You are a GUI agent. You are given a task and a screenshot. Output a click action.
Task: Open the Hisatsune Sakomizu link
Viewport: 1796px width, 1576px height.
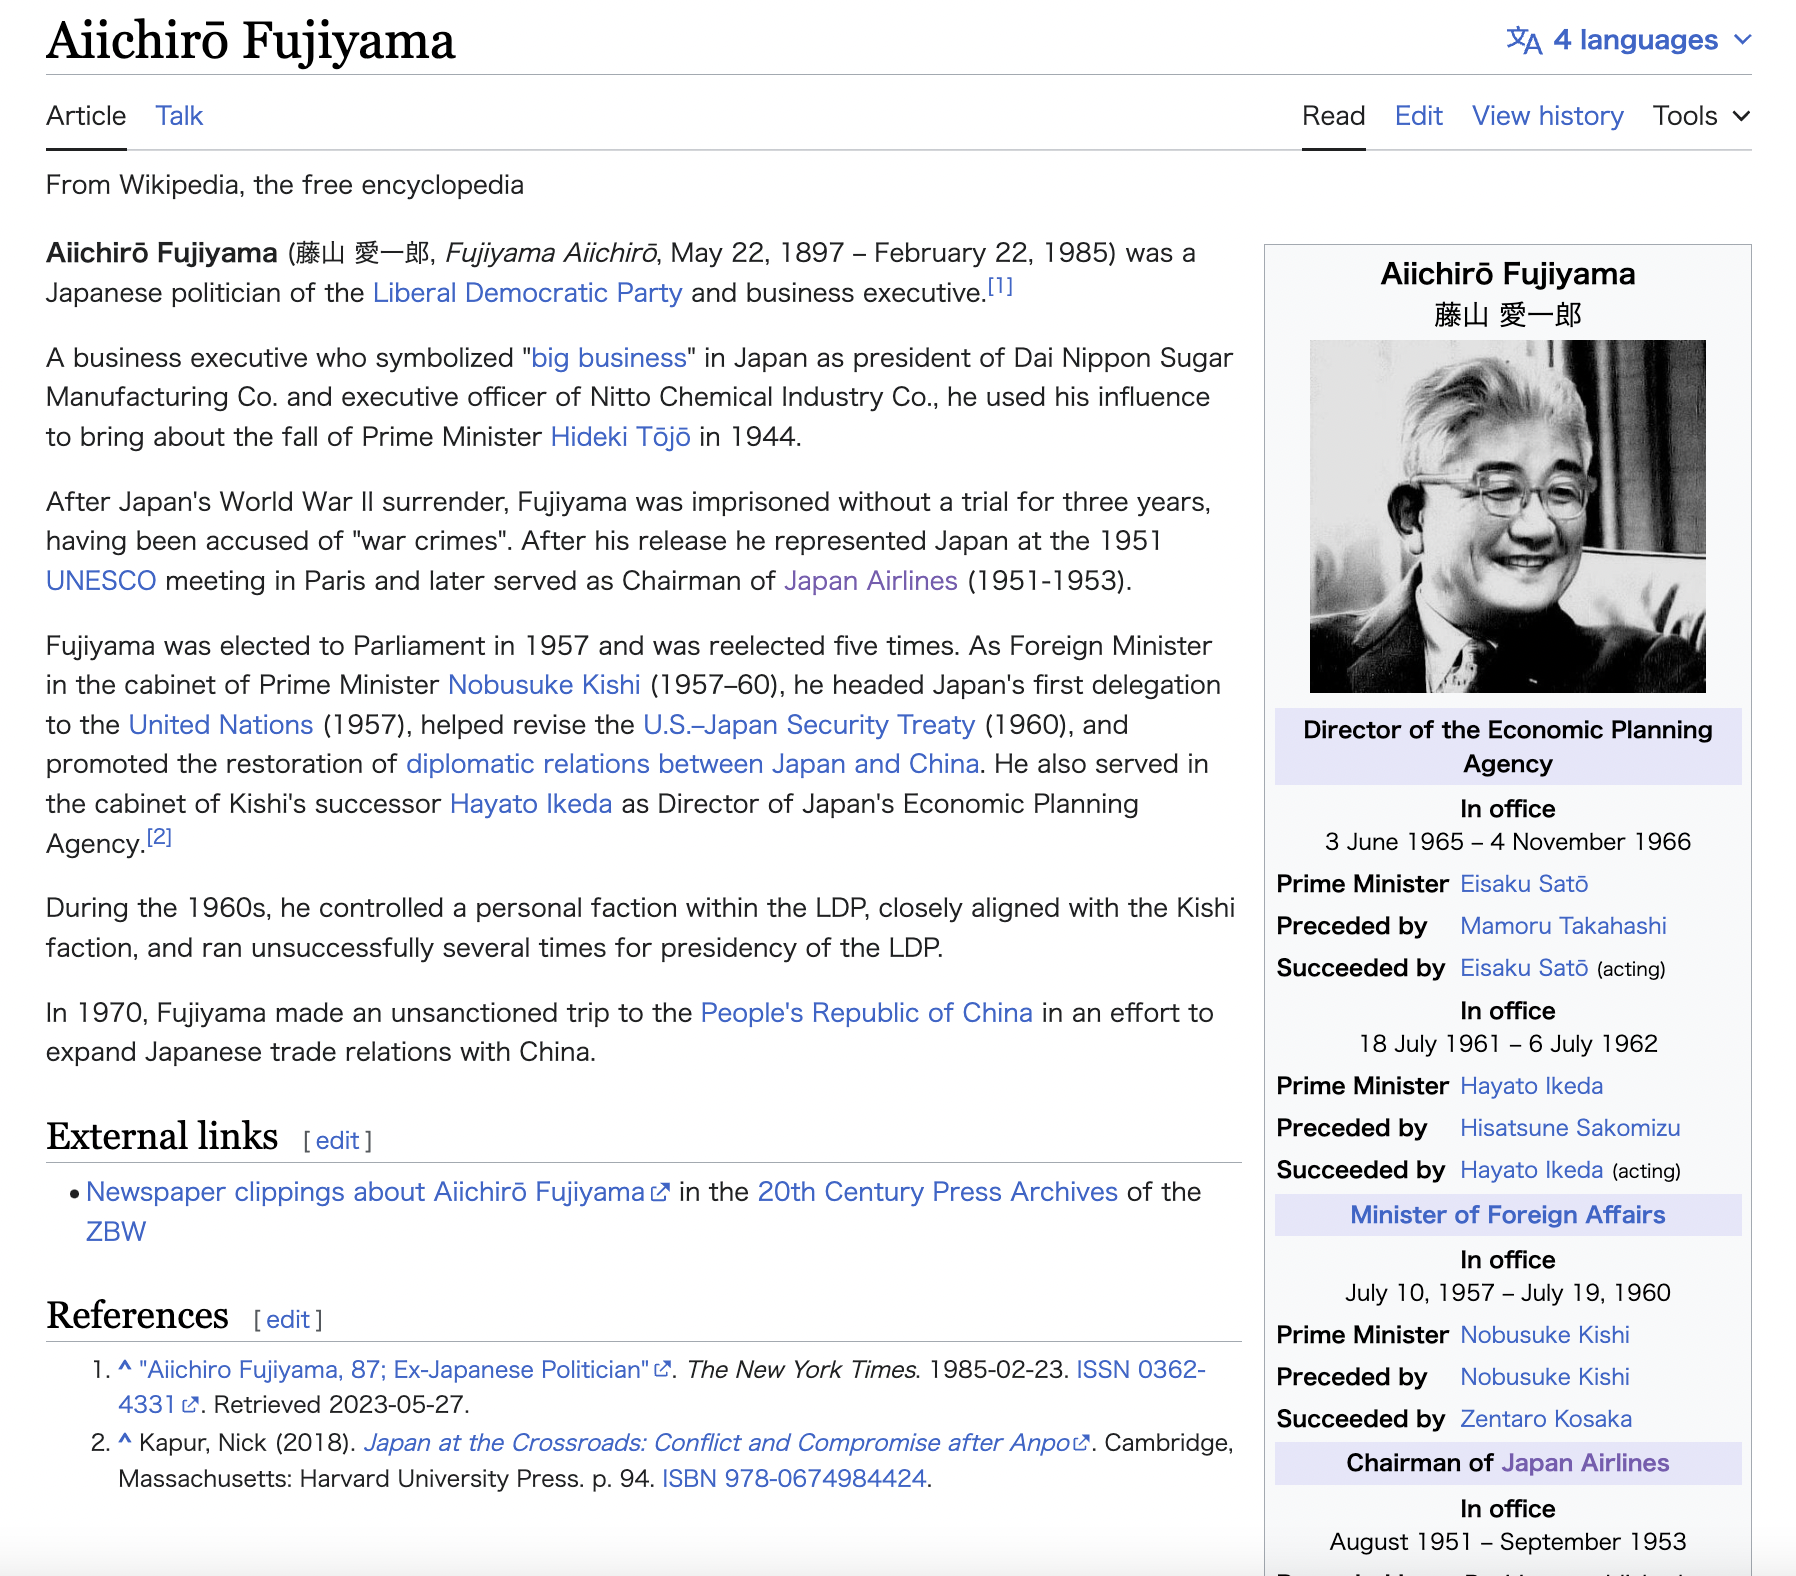(1570, 1128)
